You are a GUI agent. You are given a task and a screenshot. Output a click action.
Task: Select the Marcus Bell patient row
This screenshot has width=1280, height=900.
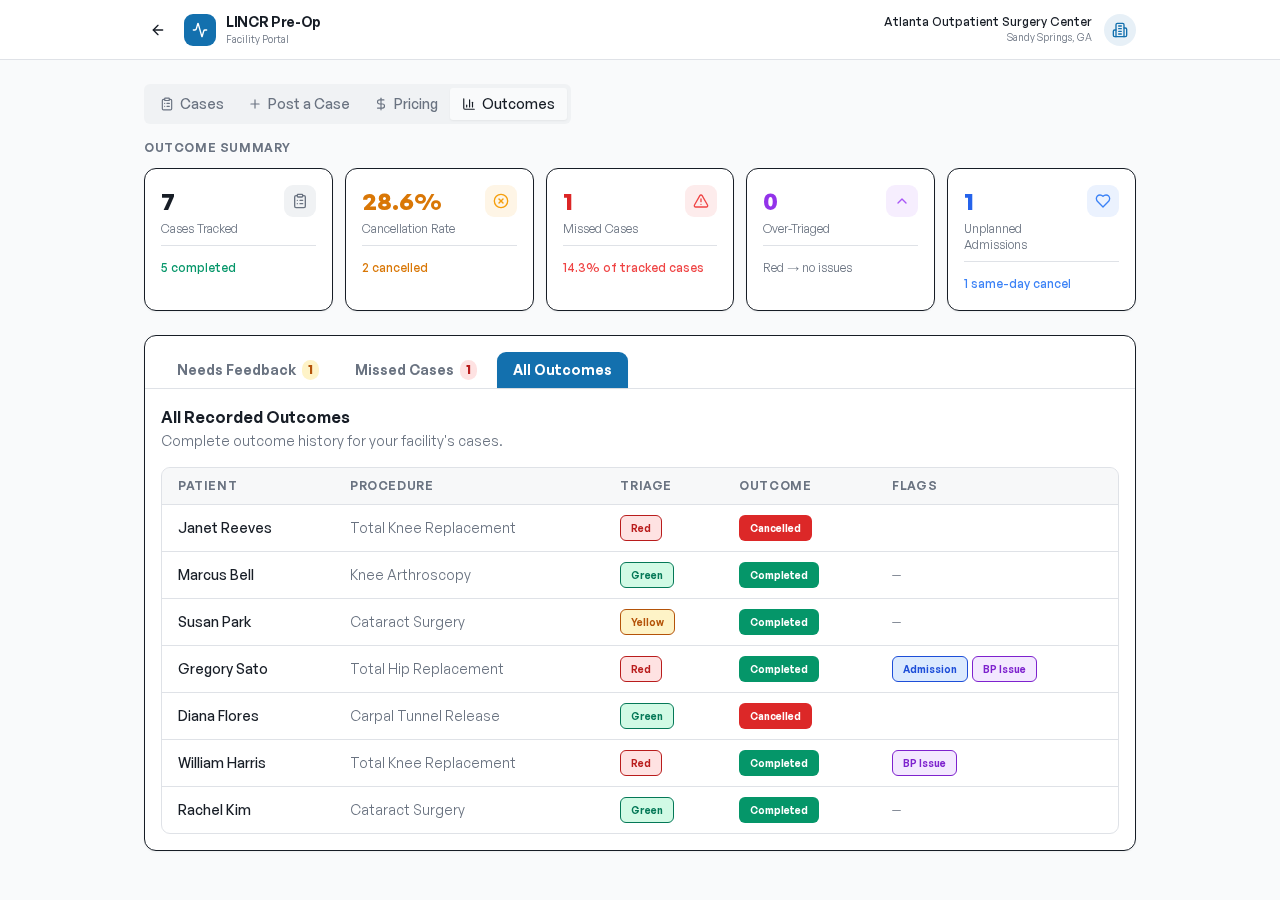[216, 575]
